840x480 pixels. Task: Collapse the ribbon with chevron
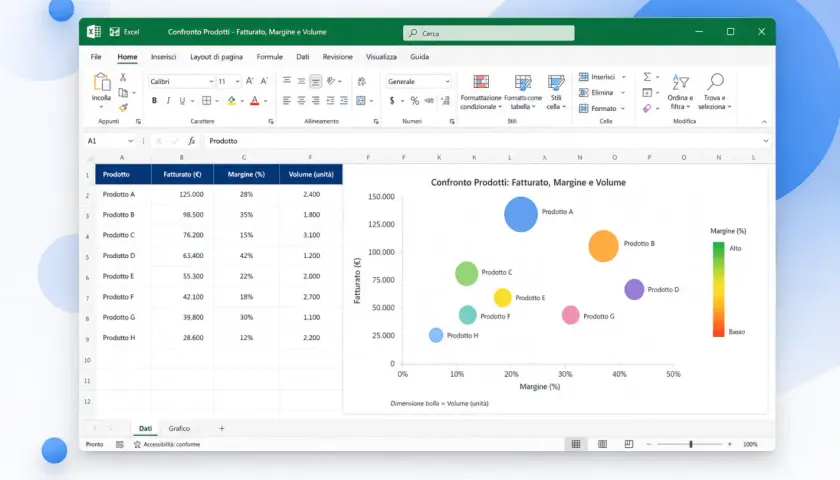pos(764,122)
